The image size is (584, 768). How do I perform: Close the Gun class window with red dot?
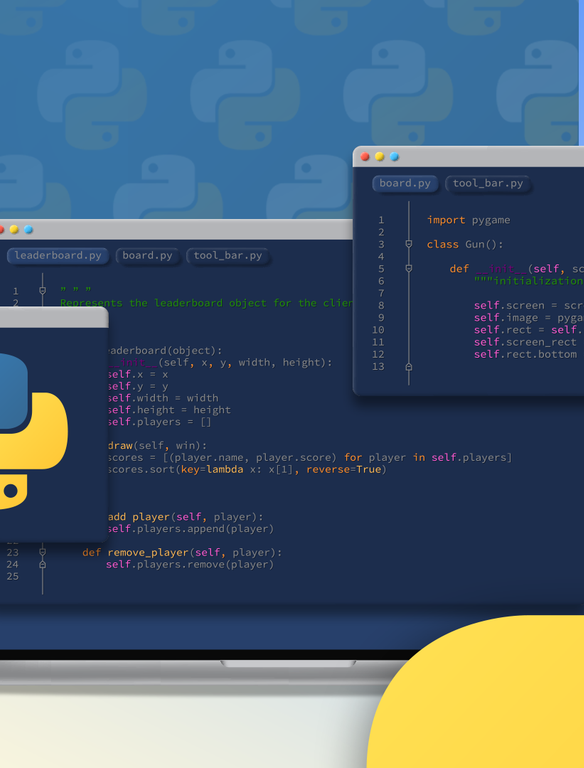pos(365,157)
